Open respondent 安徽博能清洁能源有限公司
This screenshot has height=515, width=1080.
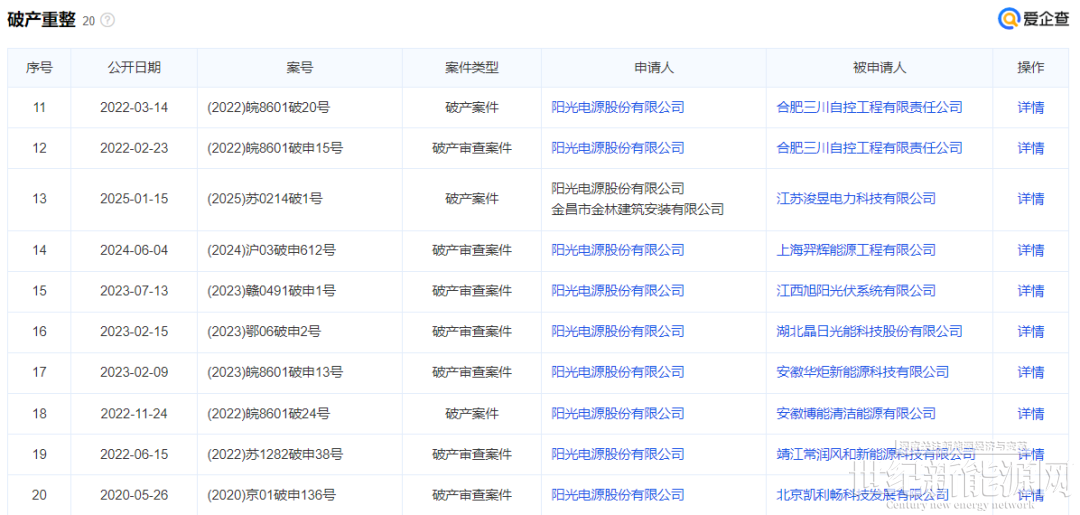click(856, 414)
